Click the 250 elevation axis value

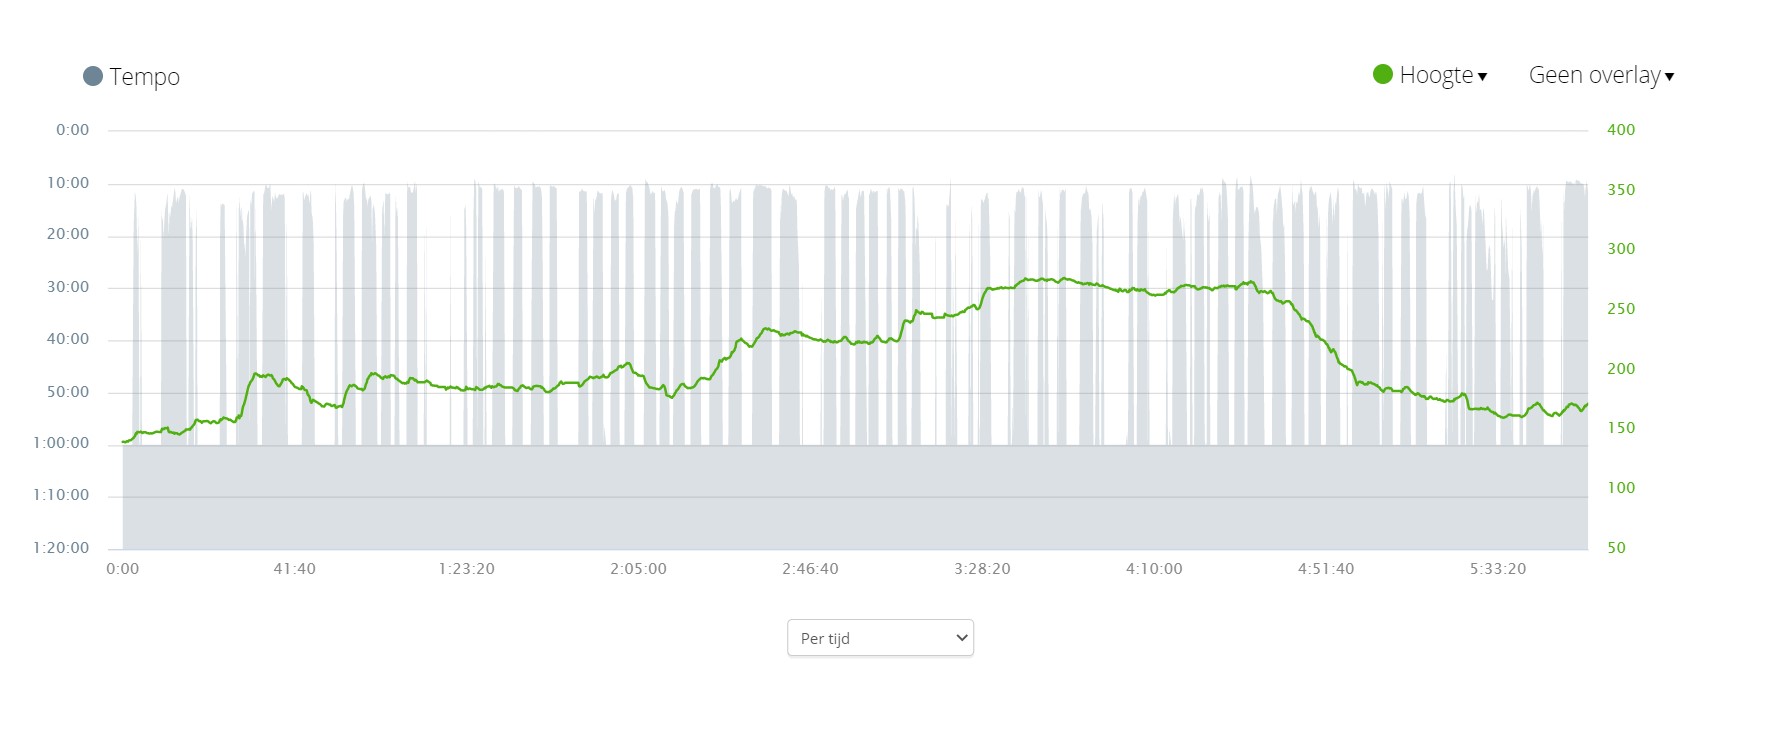tap(1621, 309)
